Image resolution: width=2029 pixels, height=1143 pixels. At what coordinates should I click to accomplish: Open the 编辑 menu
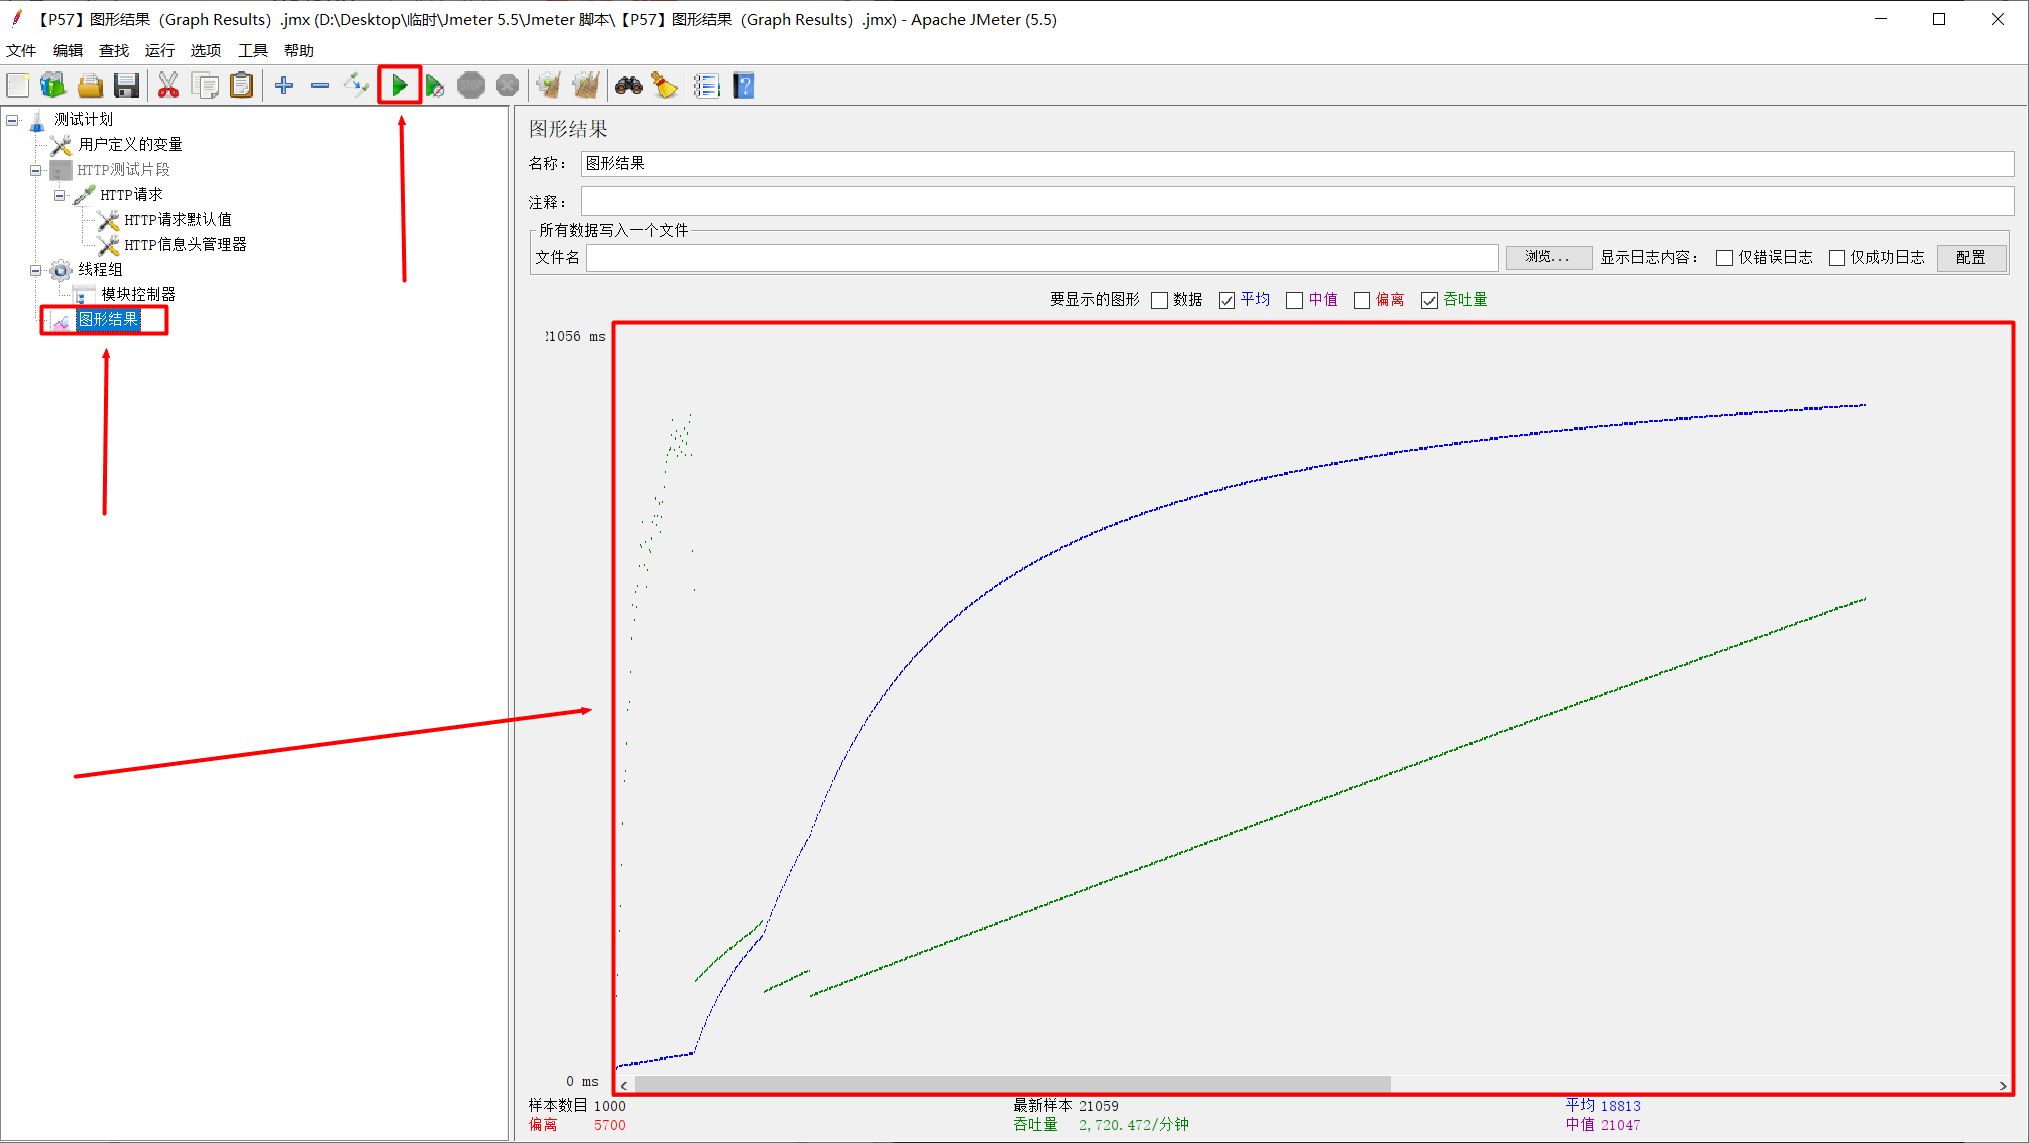[68, 51]
